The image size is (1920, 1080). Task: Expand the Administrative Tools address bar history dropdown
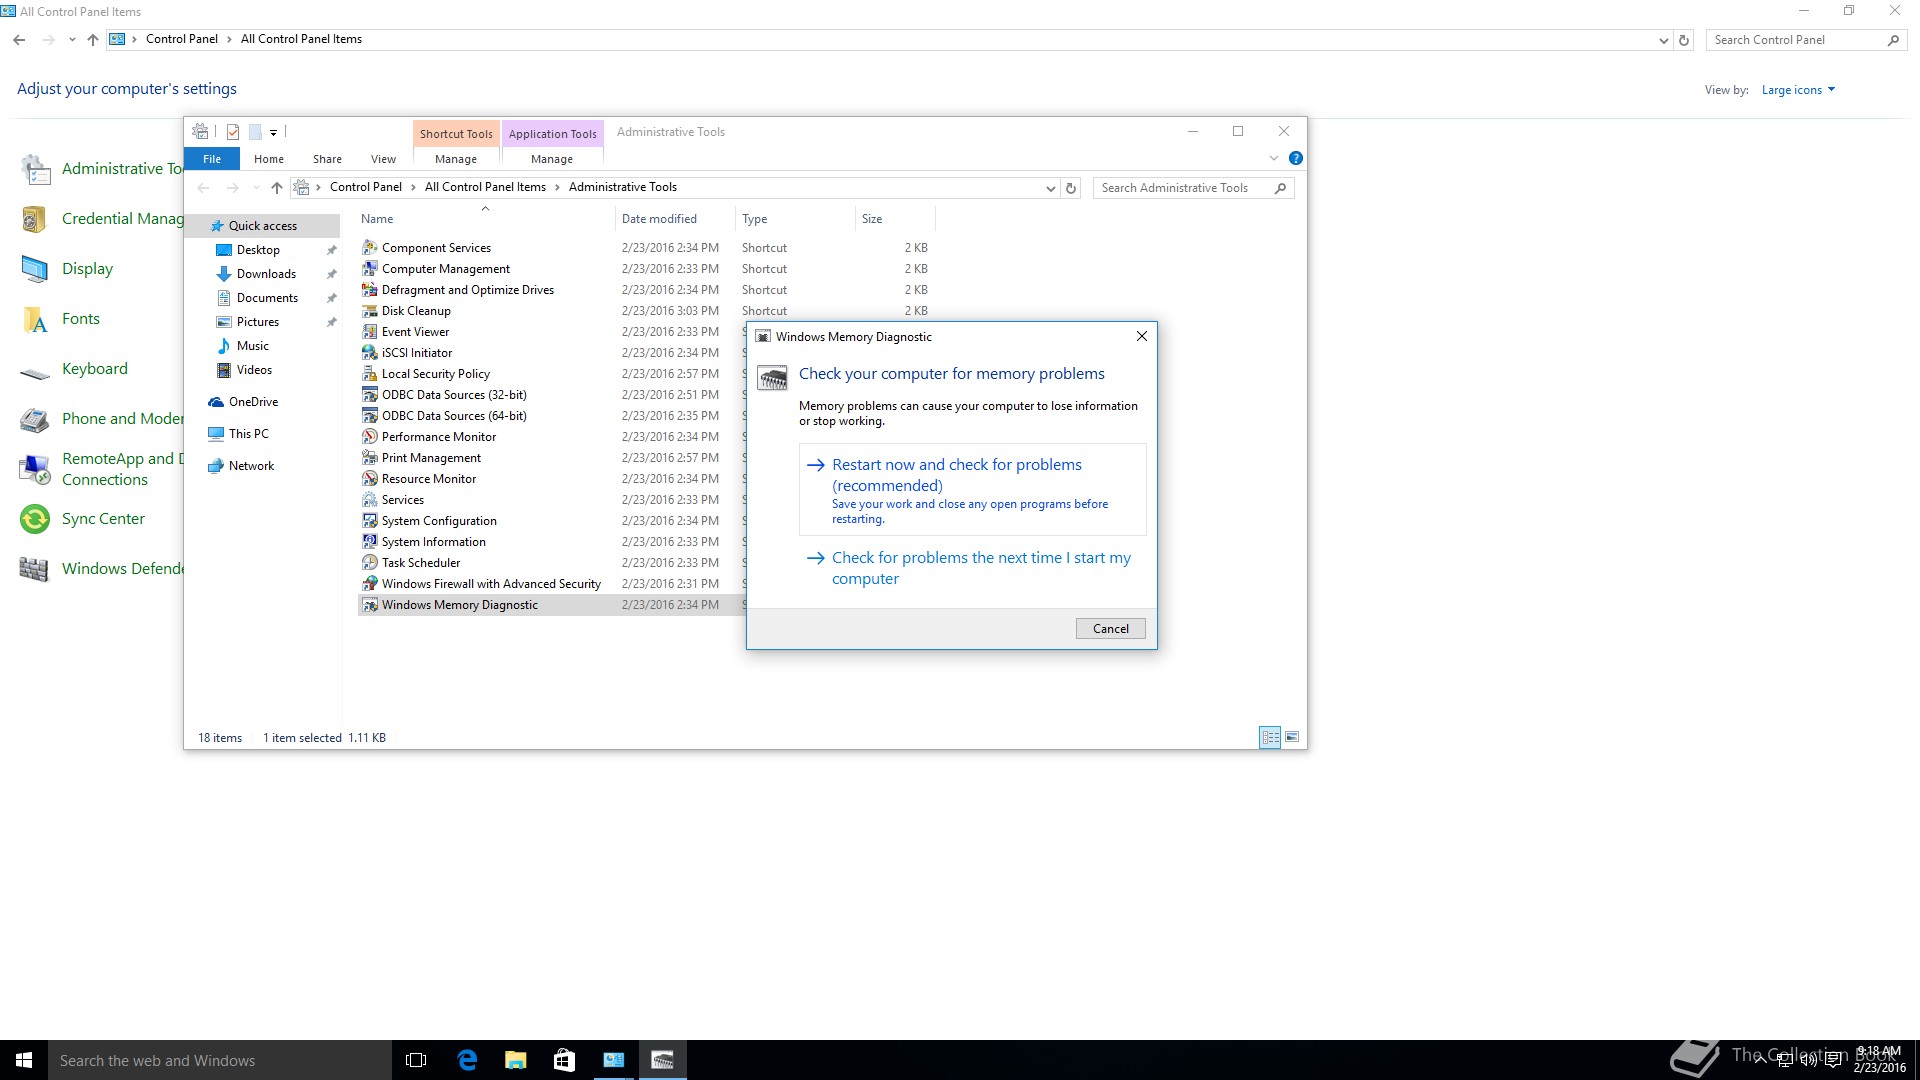tap(1050, 188)
